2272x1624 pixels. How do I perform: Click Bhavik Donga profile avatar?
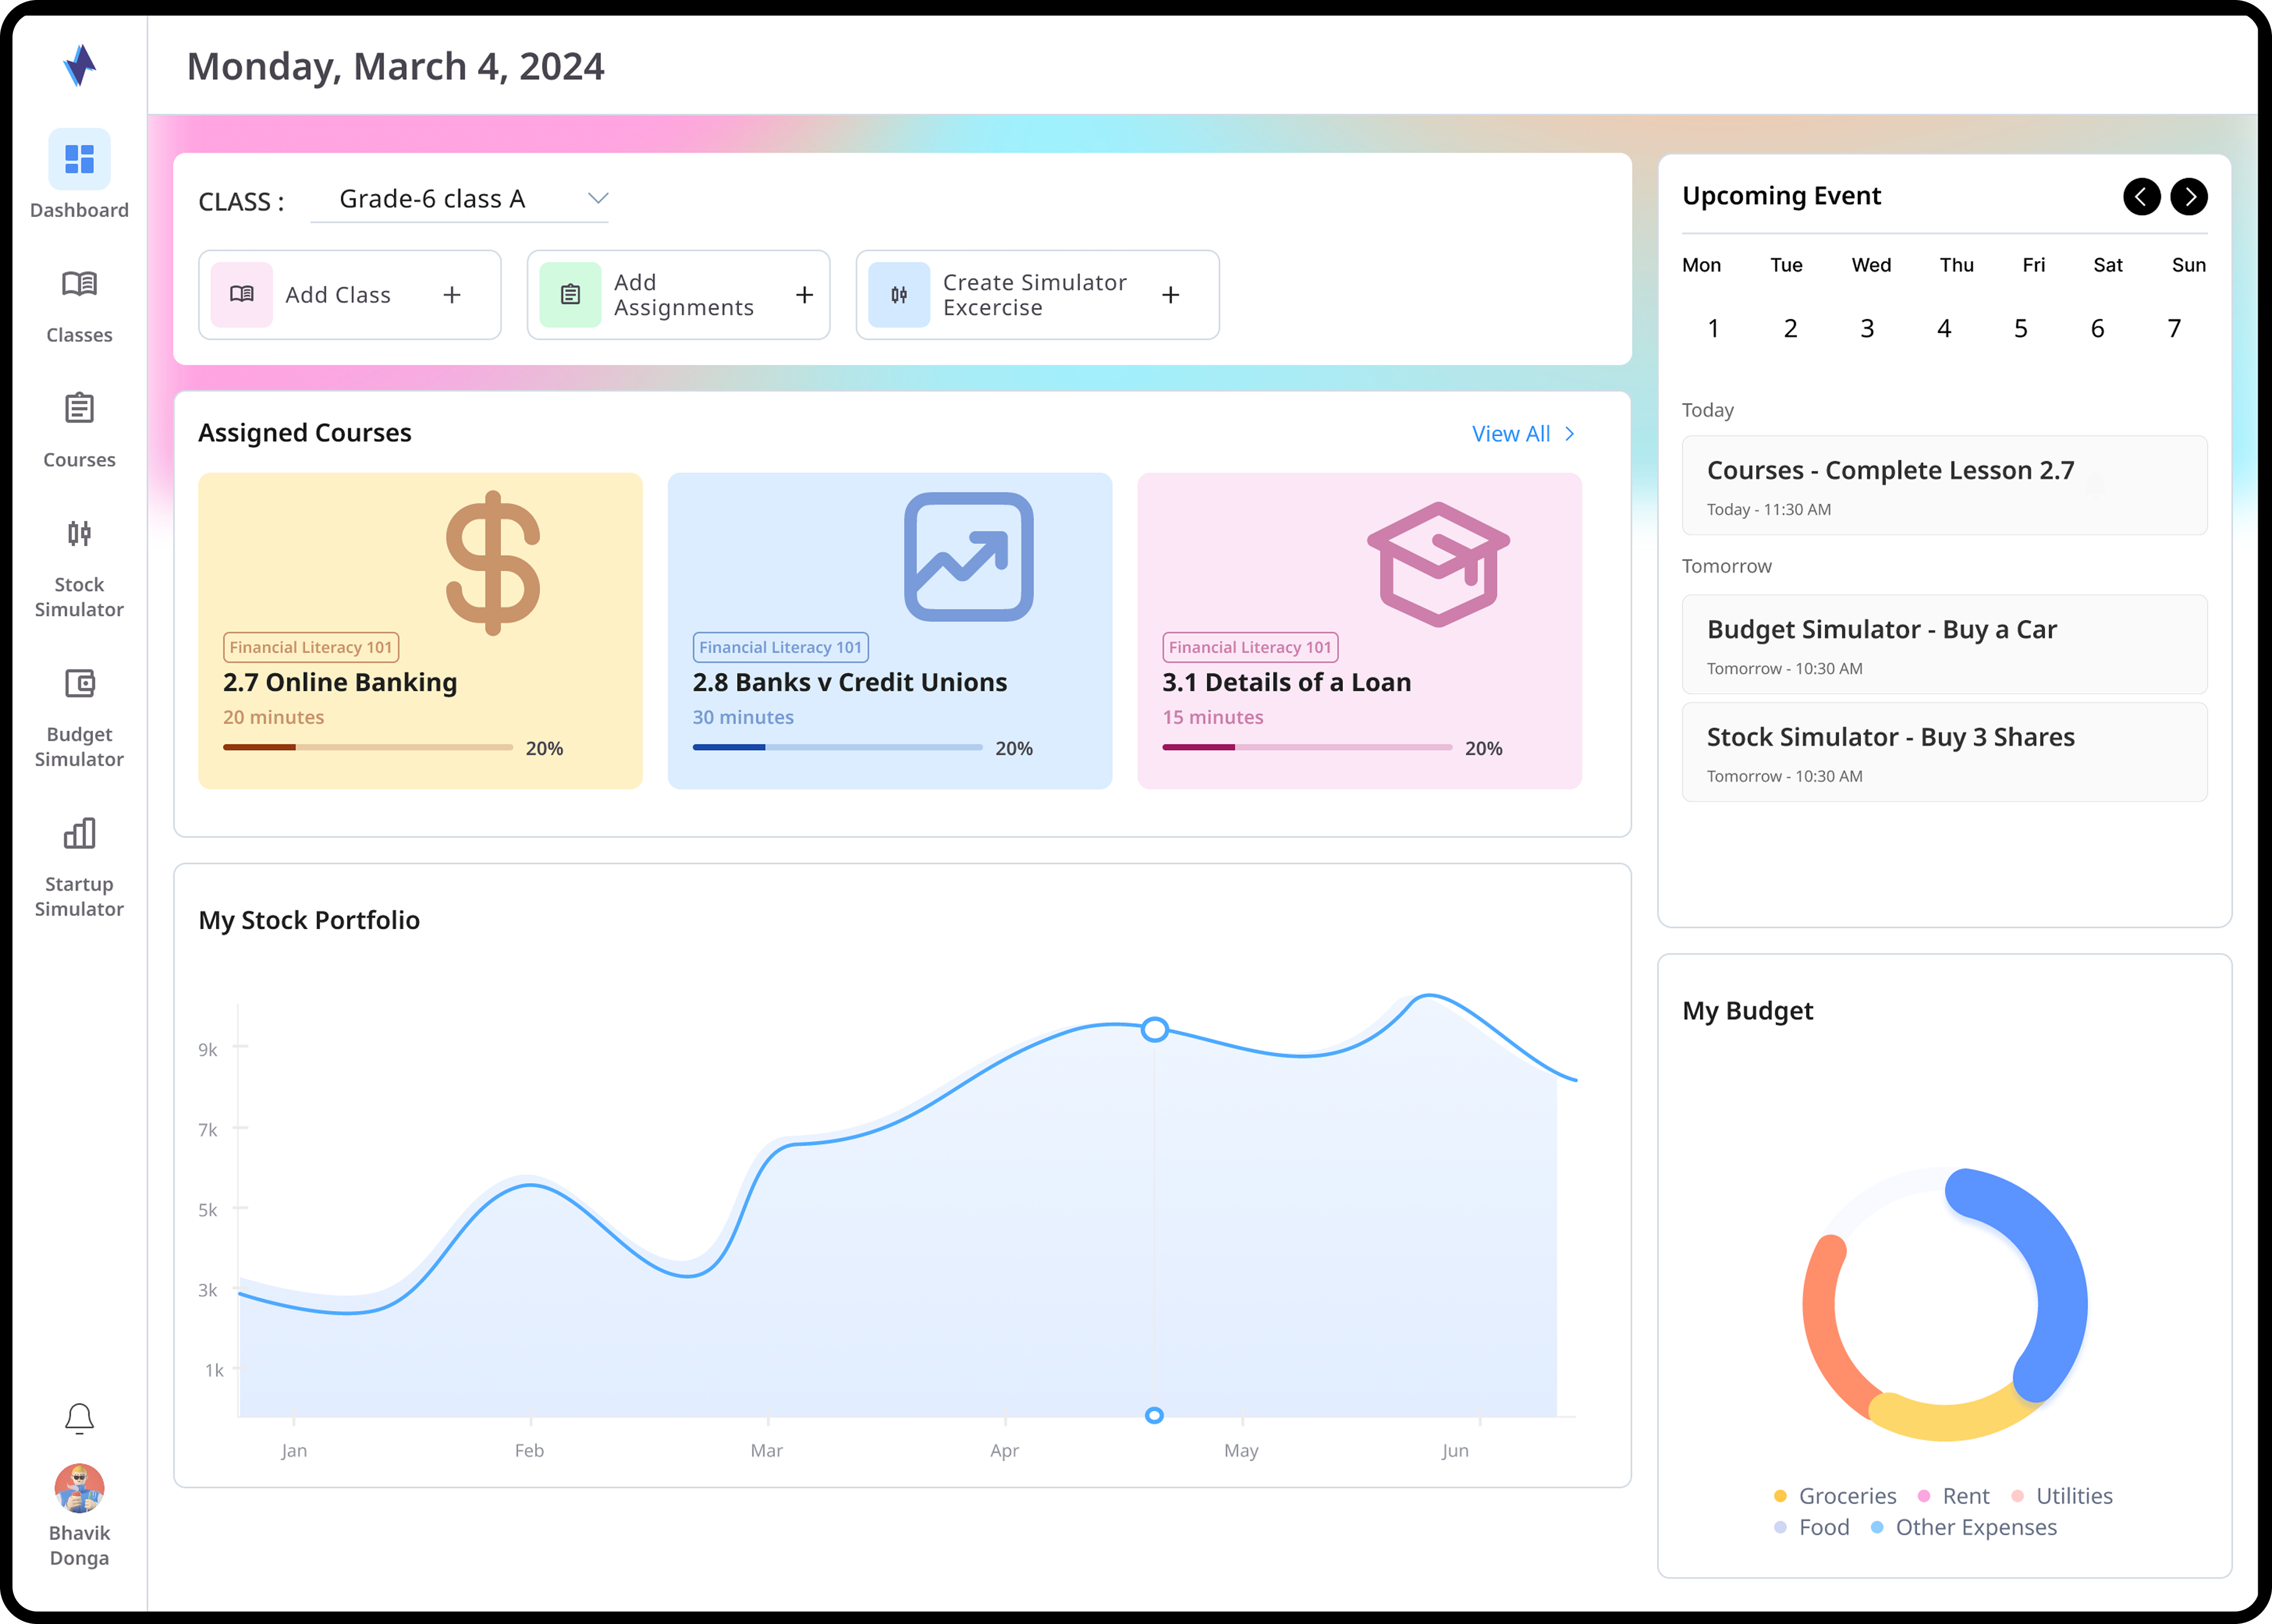(x=79, y=1489)
